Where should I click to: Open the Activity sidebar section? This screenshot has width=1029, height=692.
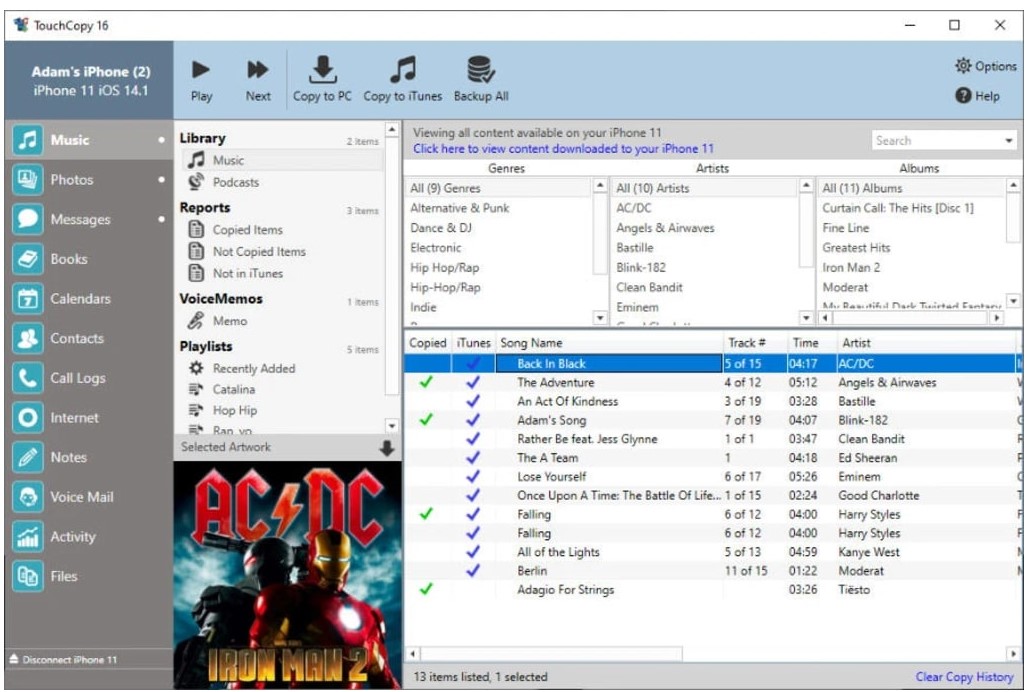89,537
